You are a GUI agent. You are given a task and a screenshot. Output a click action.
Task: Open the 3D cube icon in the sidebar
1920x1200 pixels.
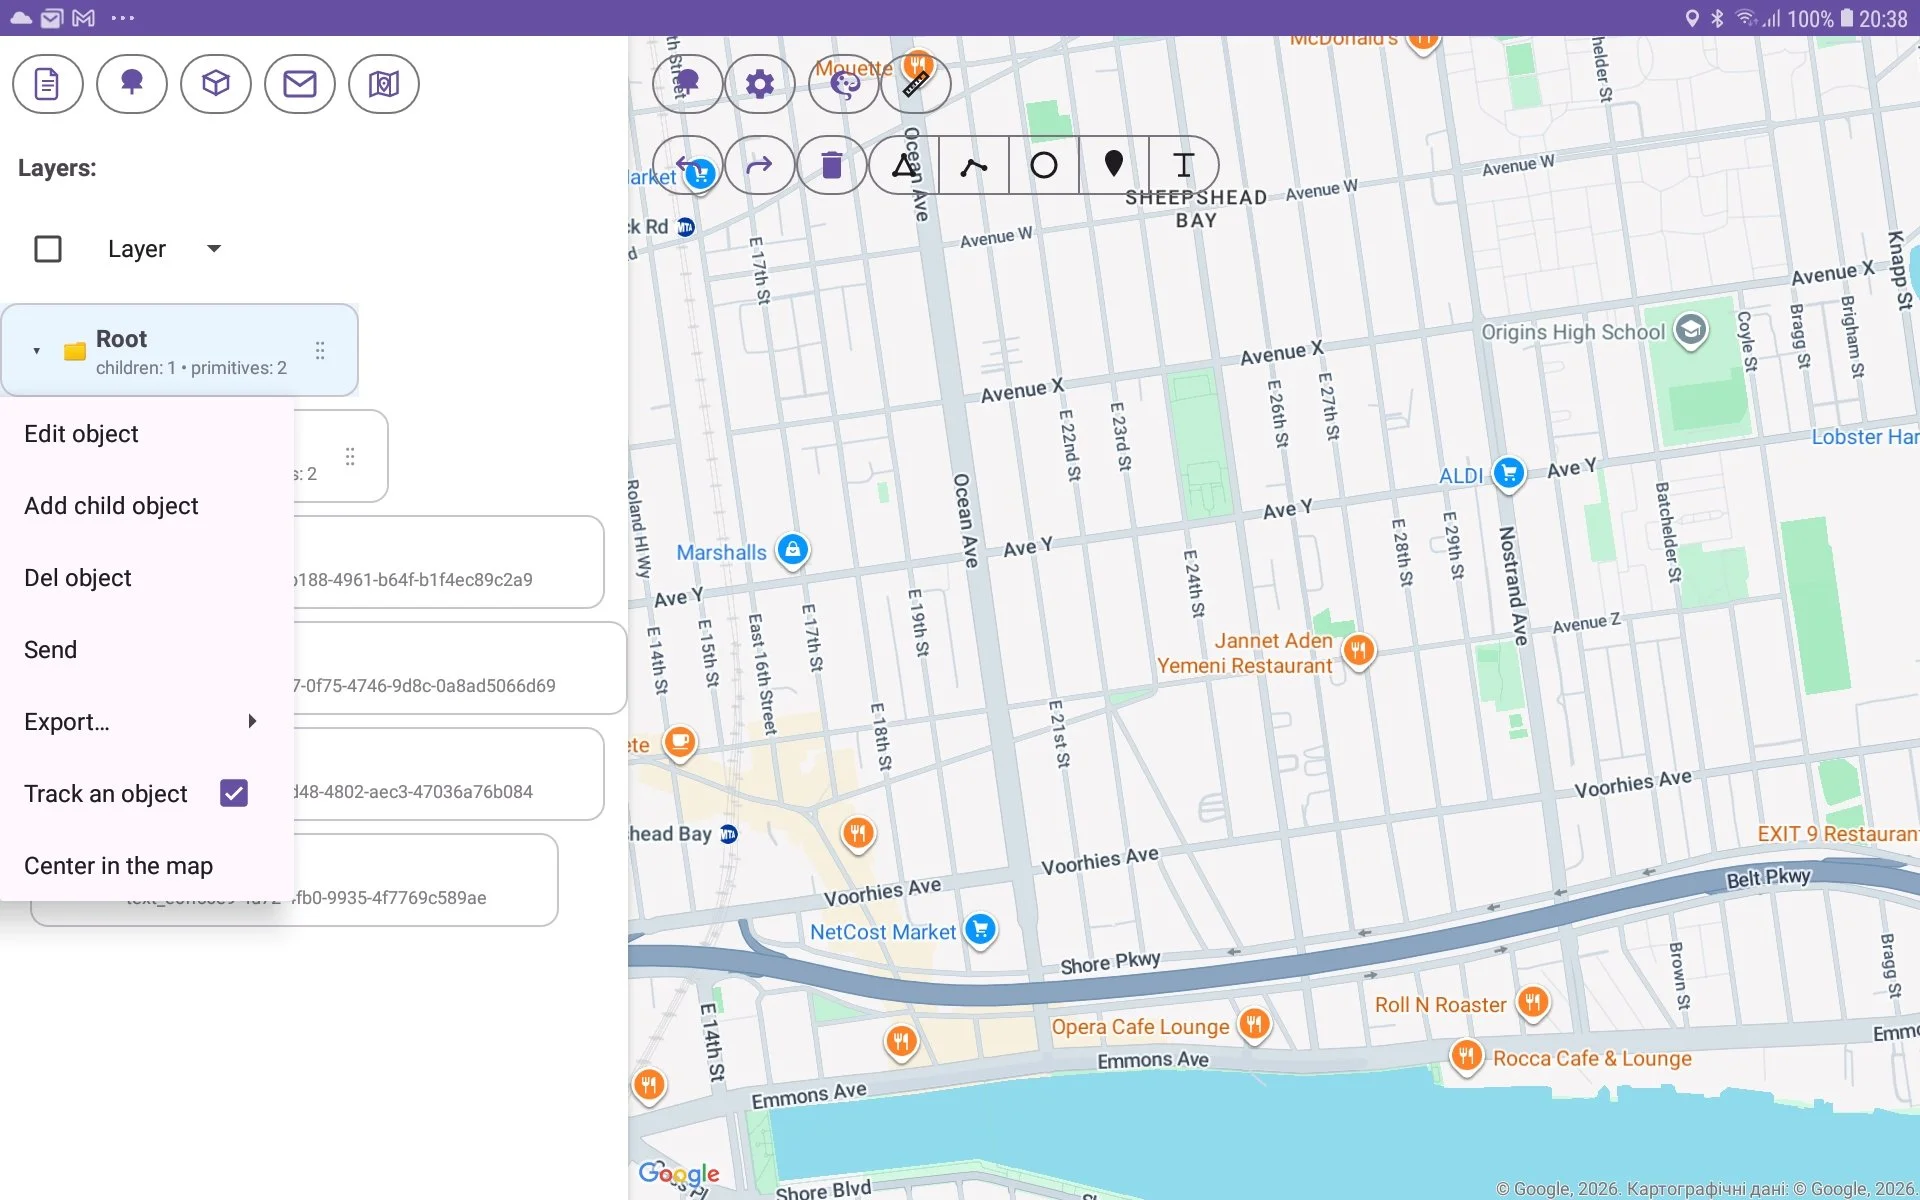(215, 84)
